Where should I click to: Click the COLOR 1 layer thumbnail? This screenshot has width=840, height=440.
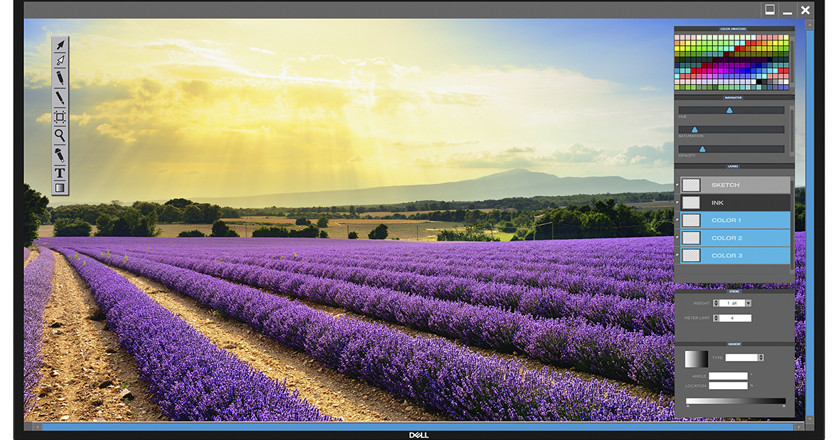691,220
